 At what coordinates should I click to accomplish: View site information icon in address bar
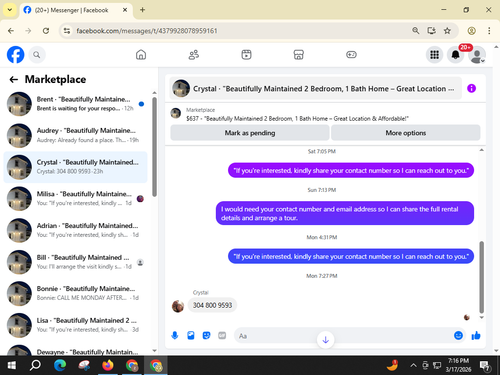pyautogui.click(x=67, y=31)
